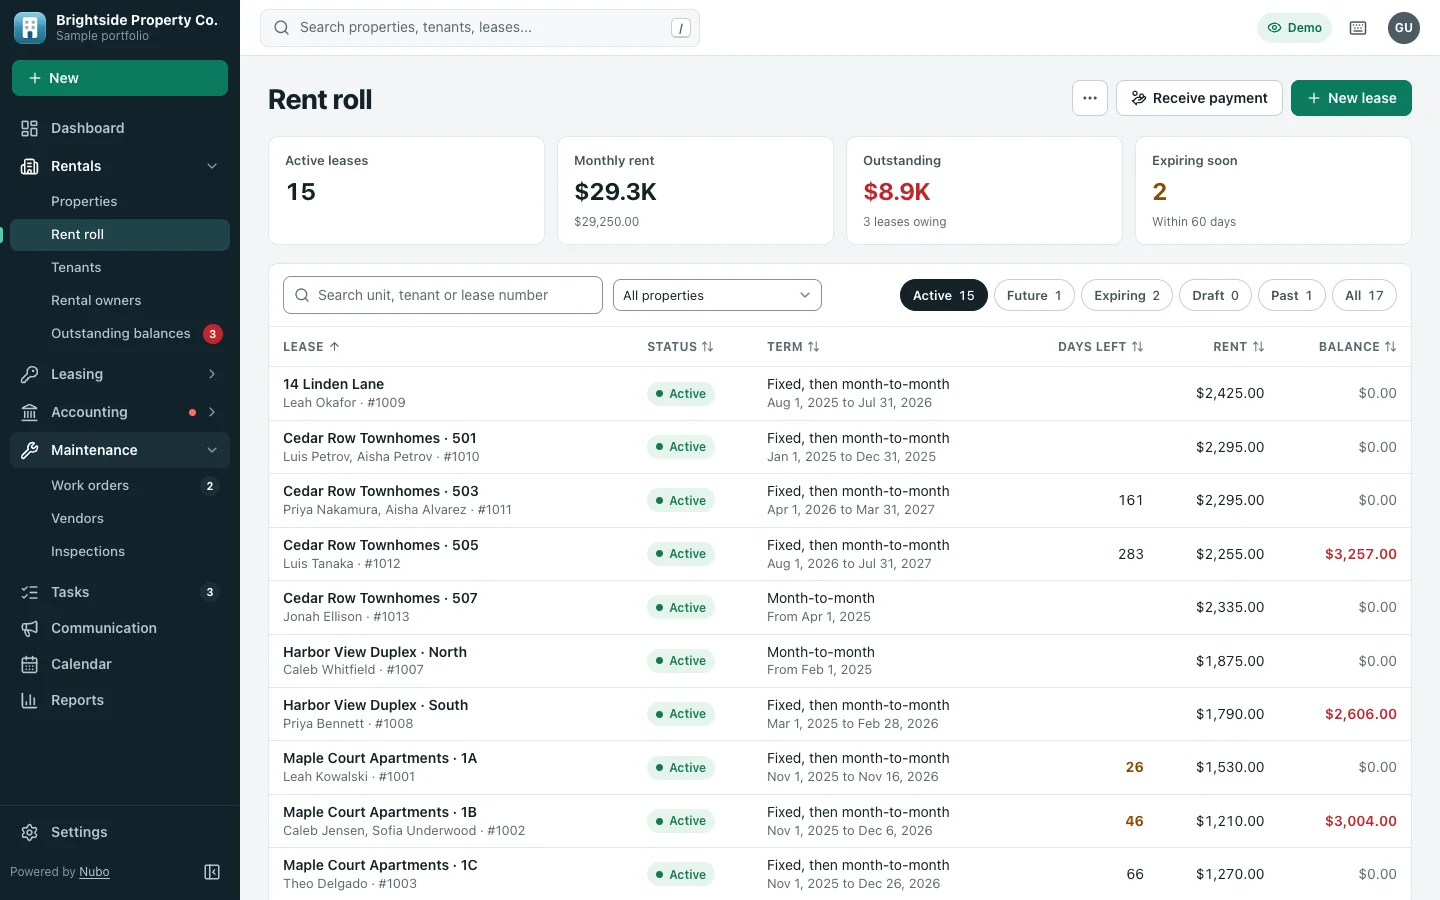
Task: Click the Accounting bank icon
Action: (x=30, y=412)
